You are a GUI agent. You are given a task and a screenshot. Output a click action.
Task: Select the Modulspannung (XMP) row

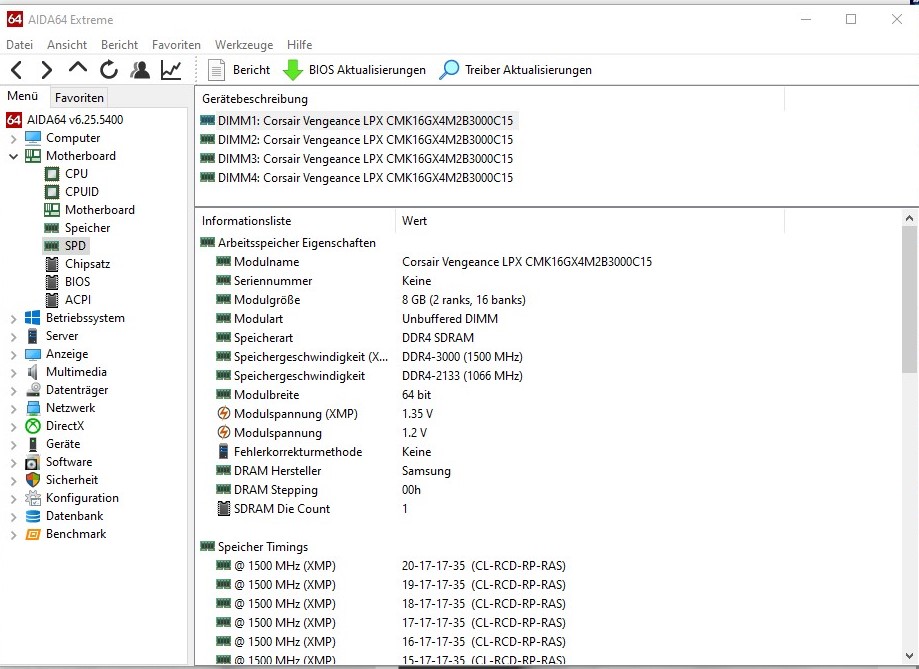point(324,414)
